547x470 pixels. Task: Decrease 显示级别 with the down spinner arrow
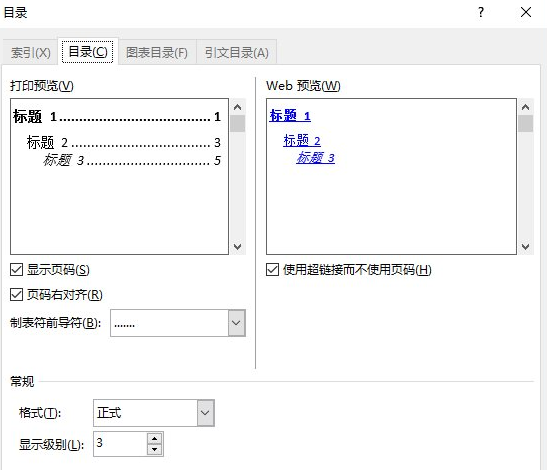coord(154,449)
